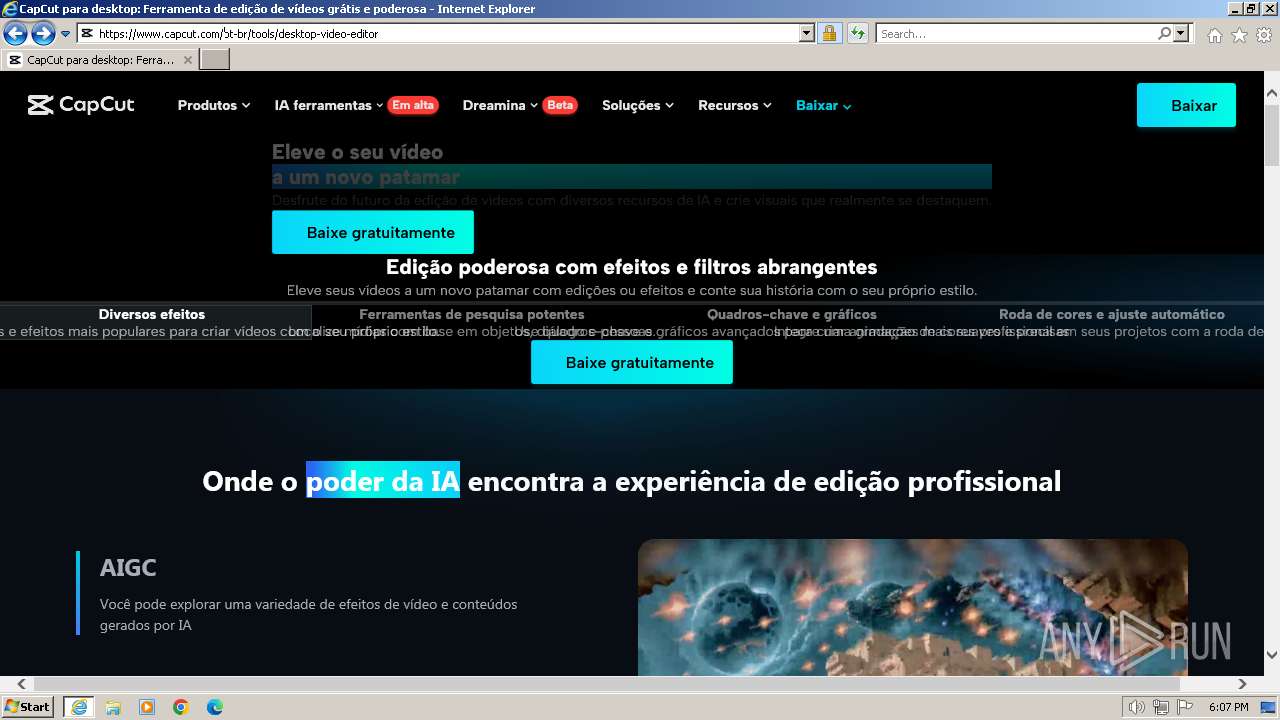The height and width of the screenshot is (720, 1280).
Task: Open the Windows Start menu
Action: click(28, 707)
